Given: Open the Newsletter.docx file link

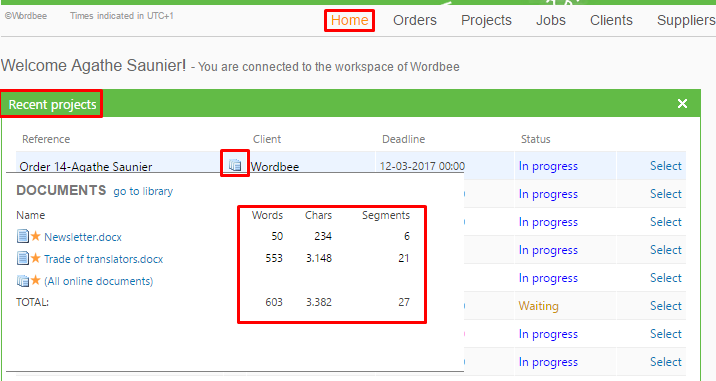Looking at the screenshot, I should (83, 237).
